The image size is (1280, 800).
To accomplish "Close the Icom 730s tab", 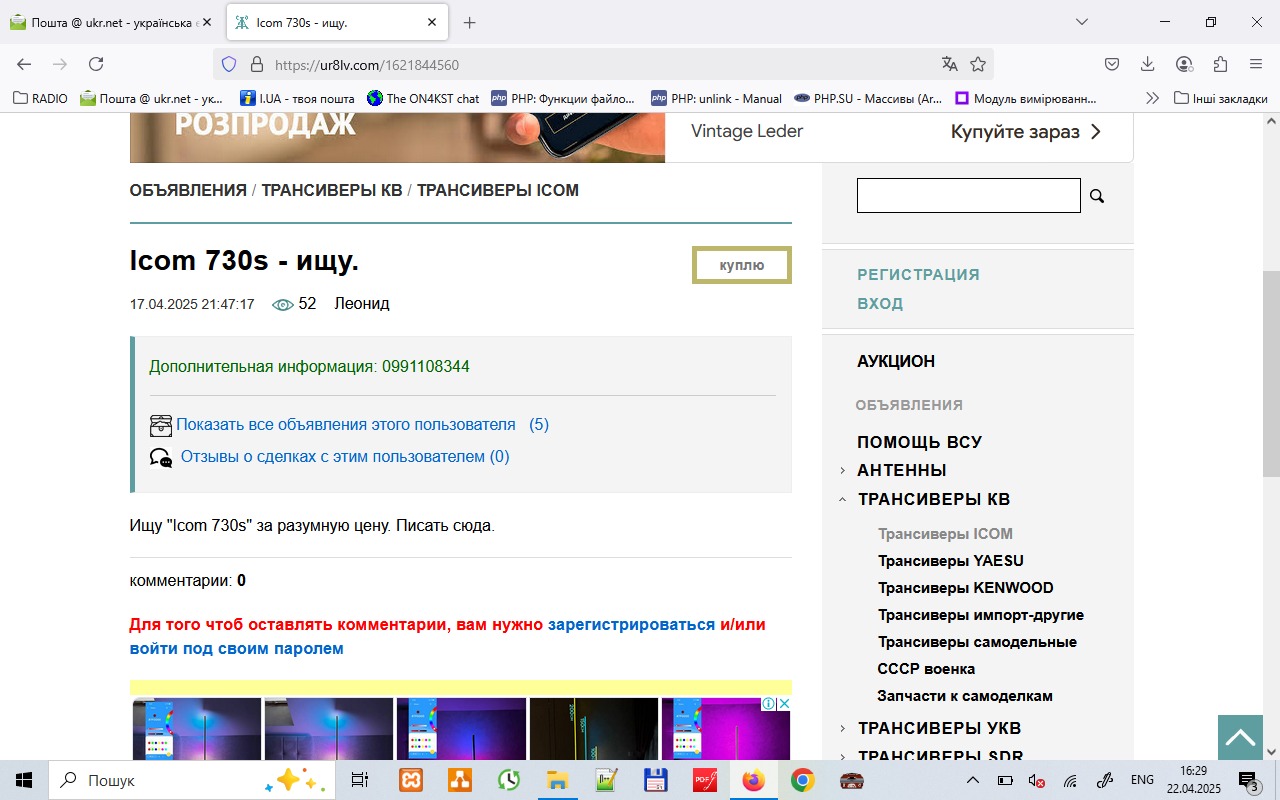I will click(x=432, y=23).
